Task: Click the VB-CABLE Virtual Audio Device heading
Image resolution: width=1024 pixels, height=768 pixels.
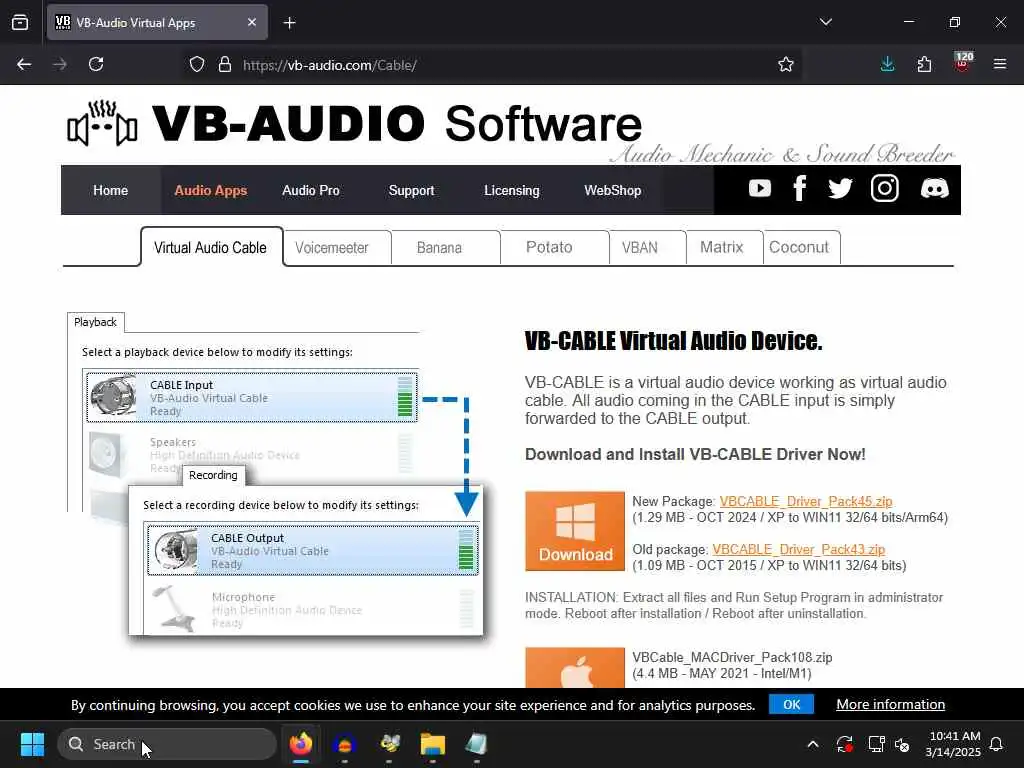Action: click(x=673, y=340)
